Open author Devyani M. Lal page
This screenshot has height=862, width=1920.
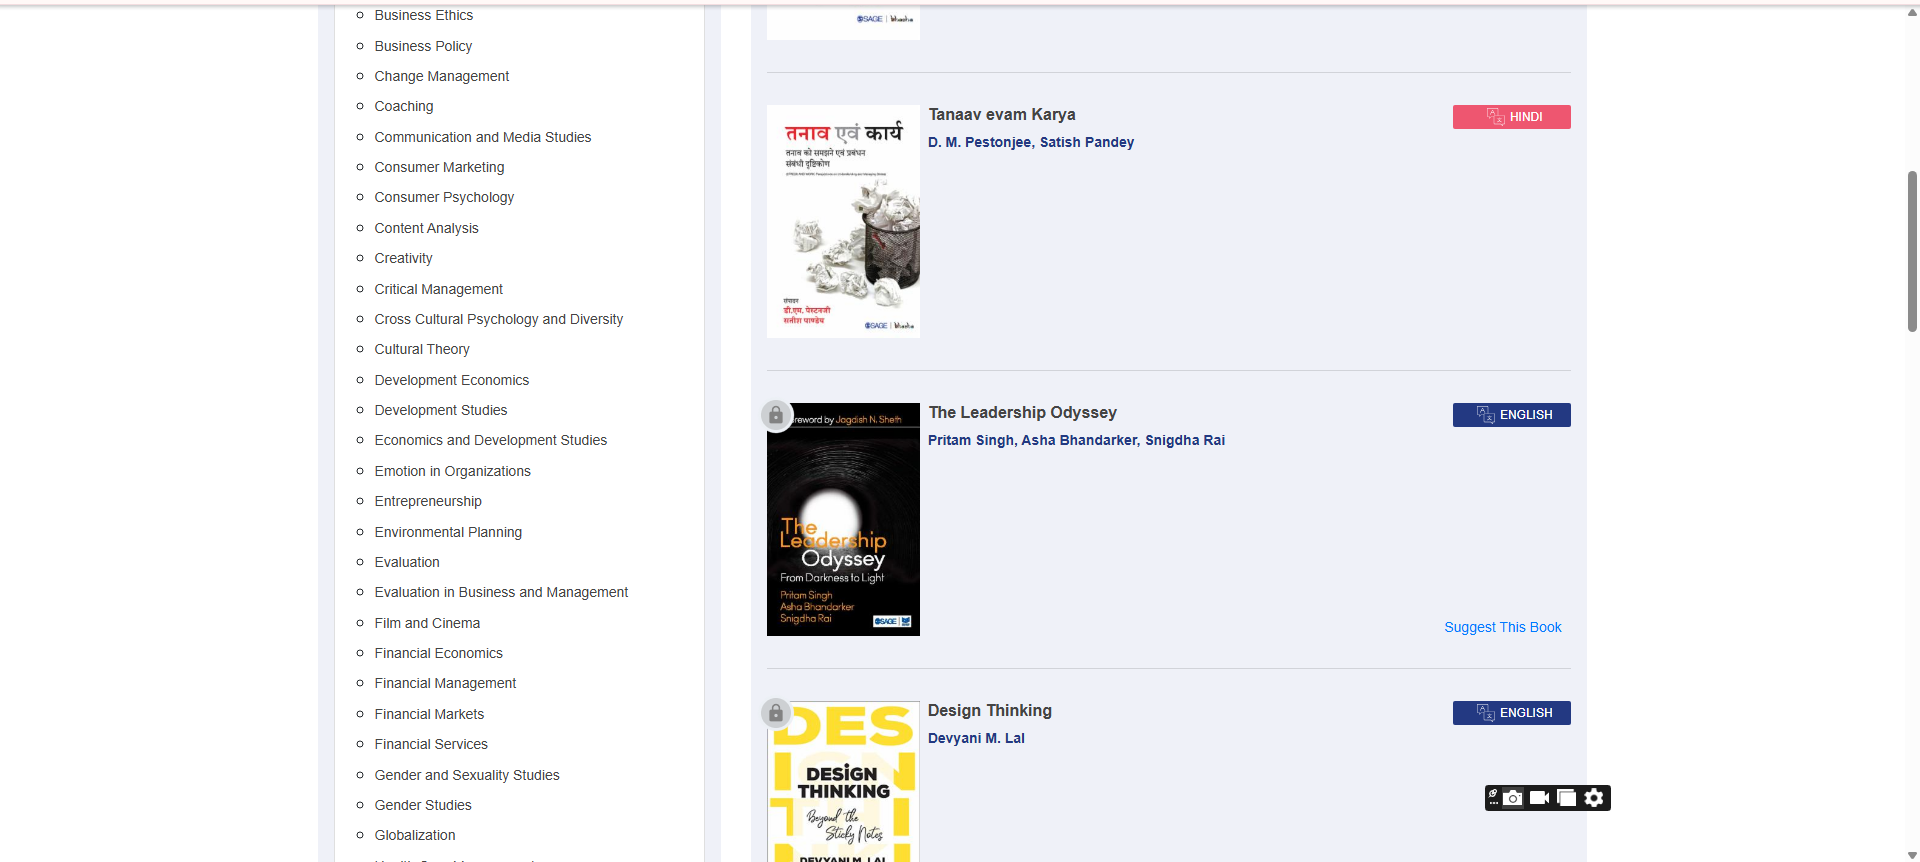[x=976, y=739]
